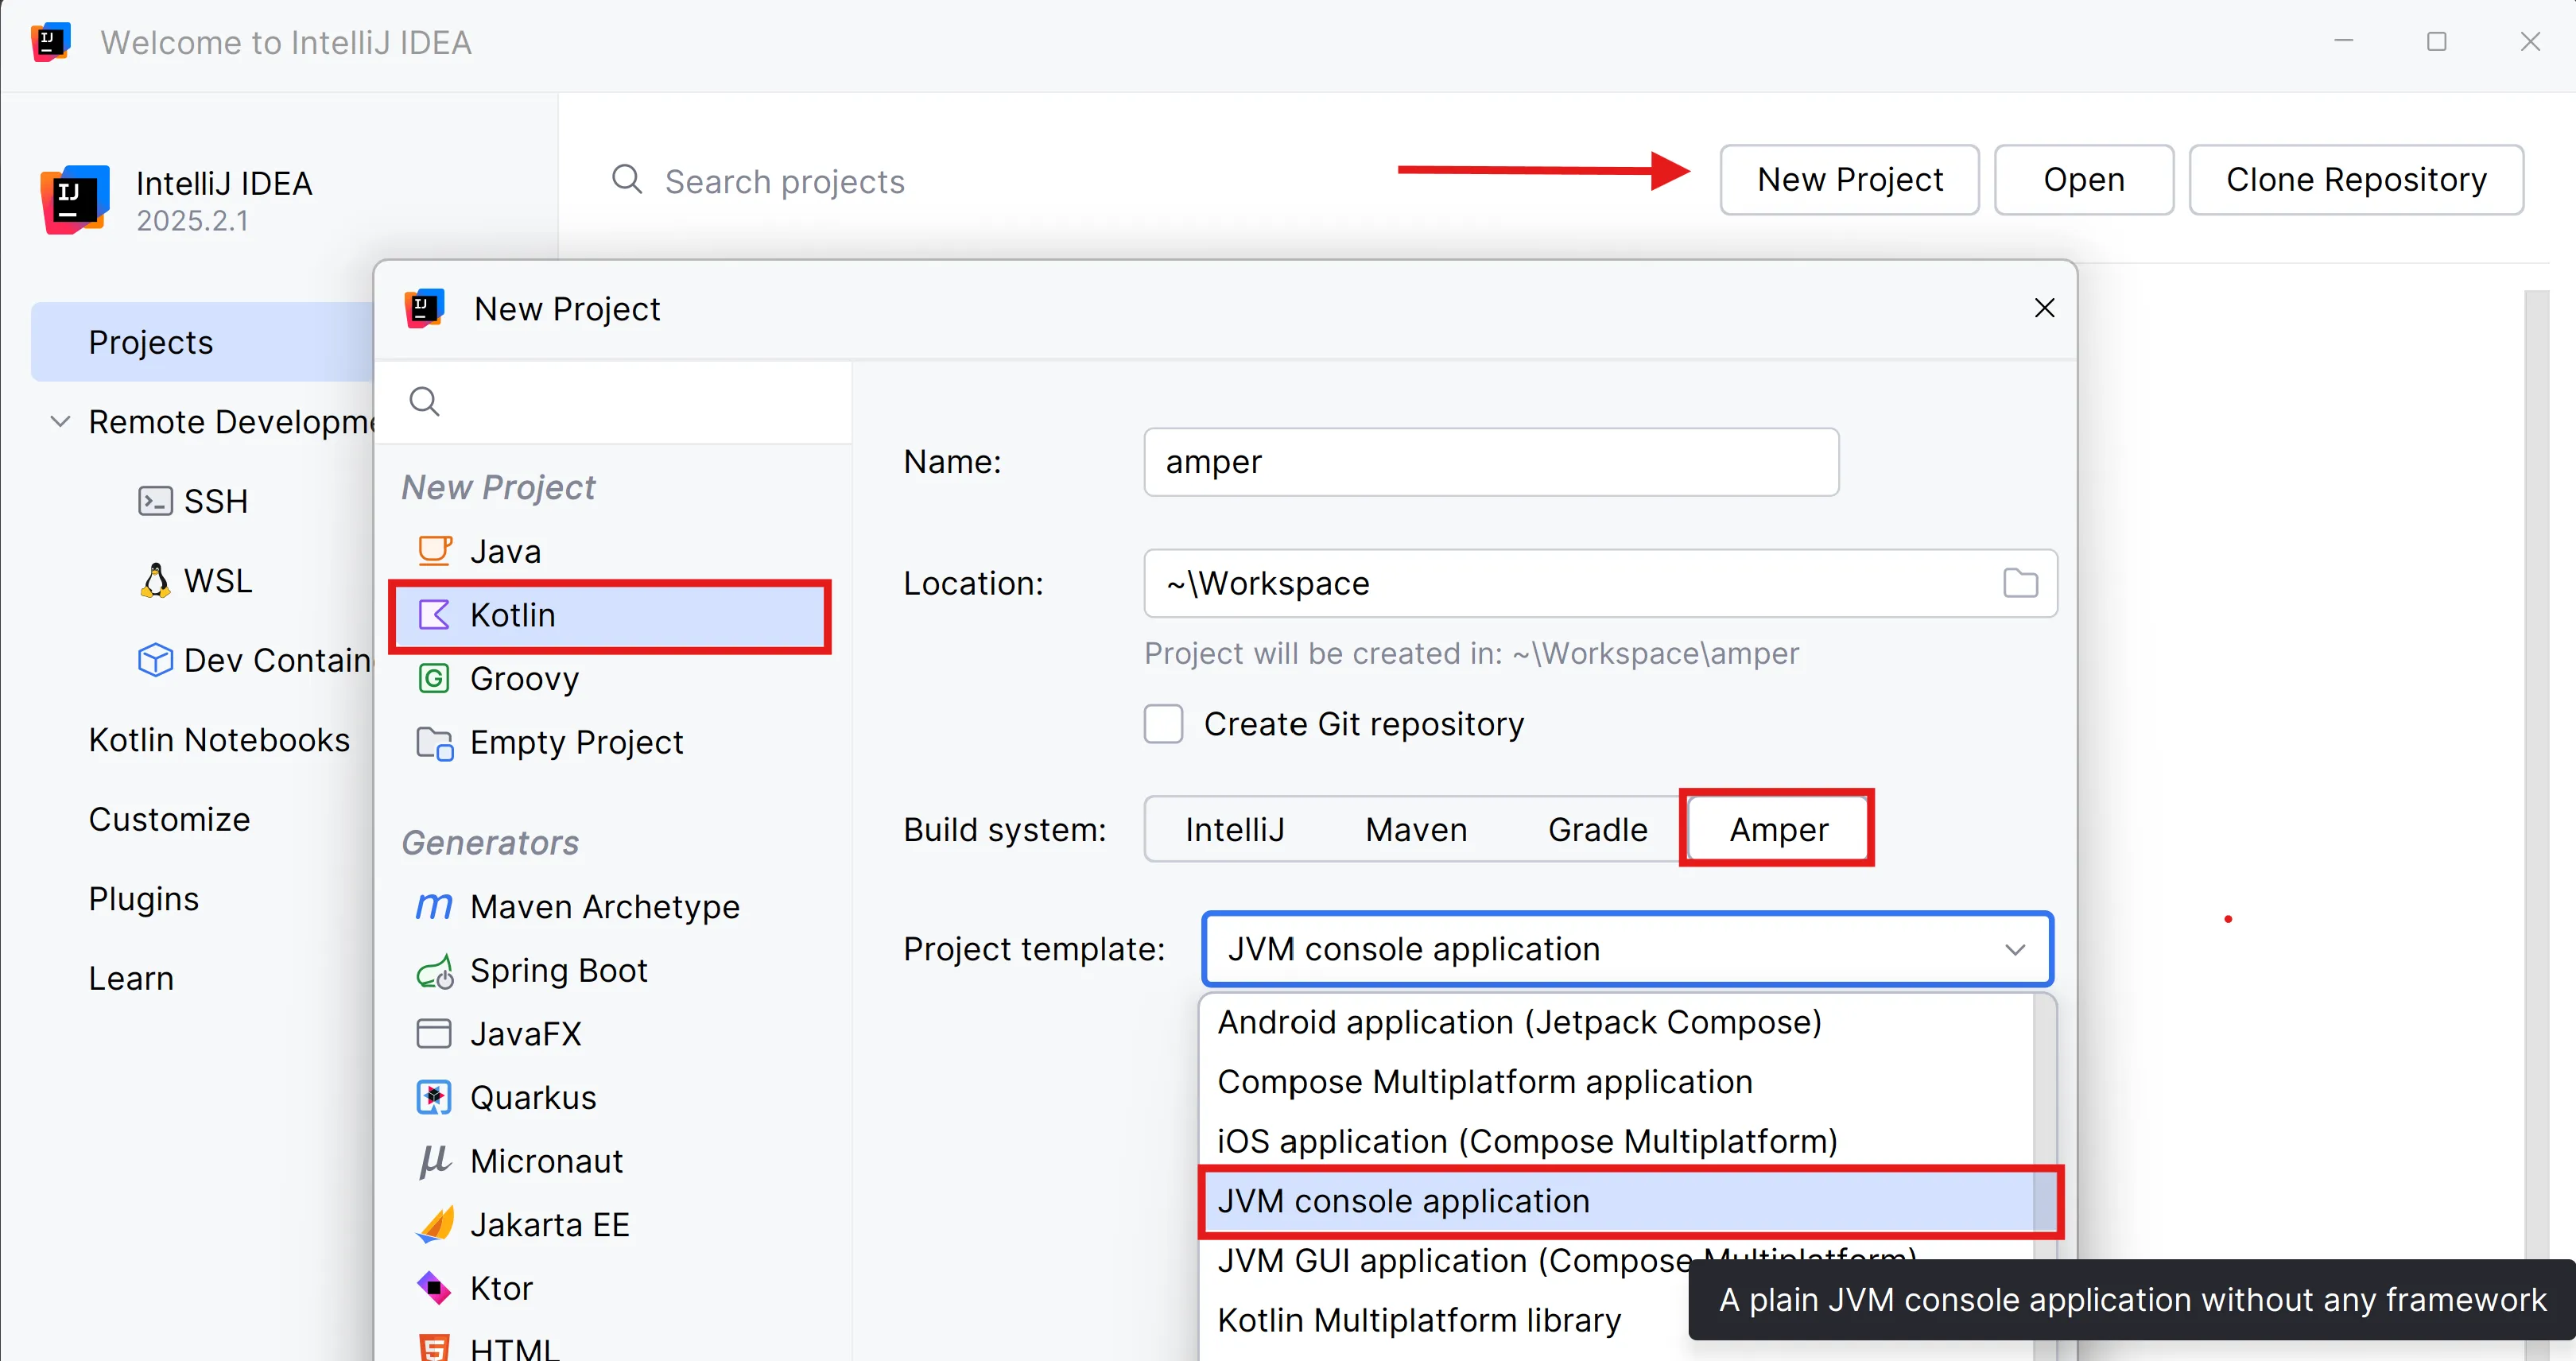Enable Create Git repository checkbox
This screenshot has height=1361, width=2576.
coord(1163,723)
